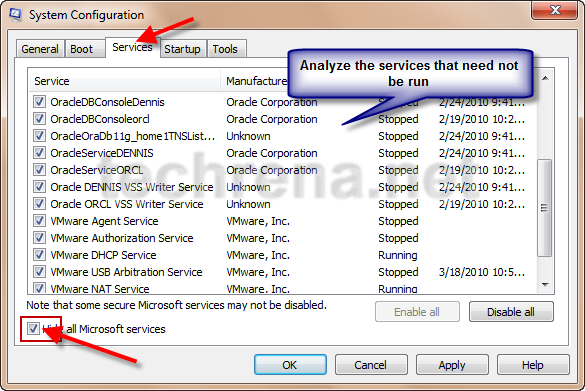
Task: Click Unknown manufacturer in Oracle ORCL VSS row
Action: pos(248,204)
